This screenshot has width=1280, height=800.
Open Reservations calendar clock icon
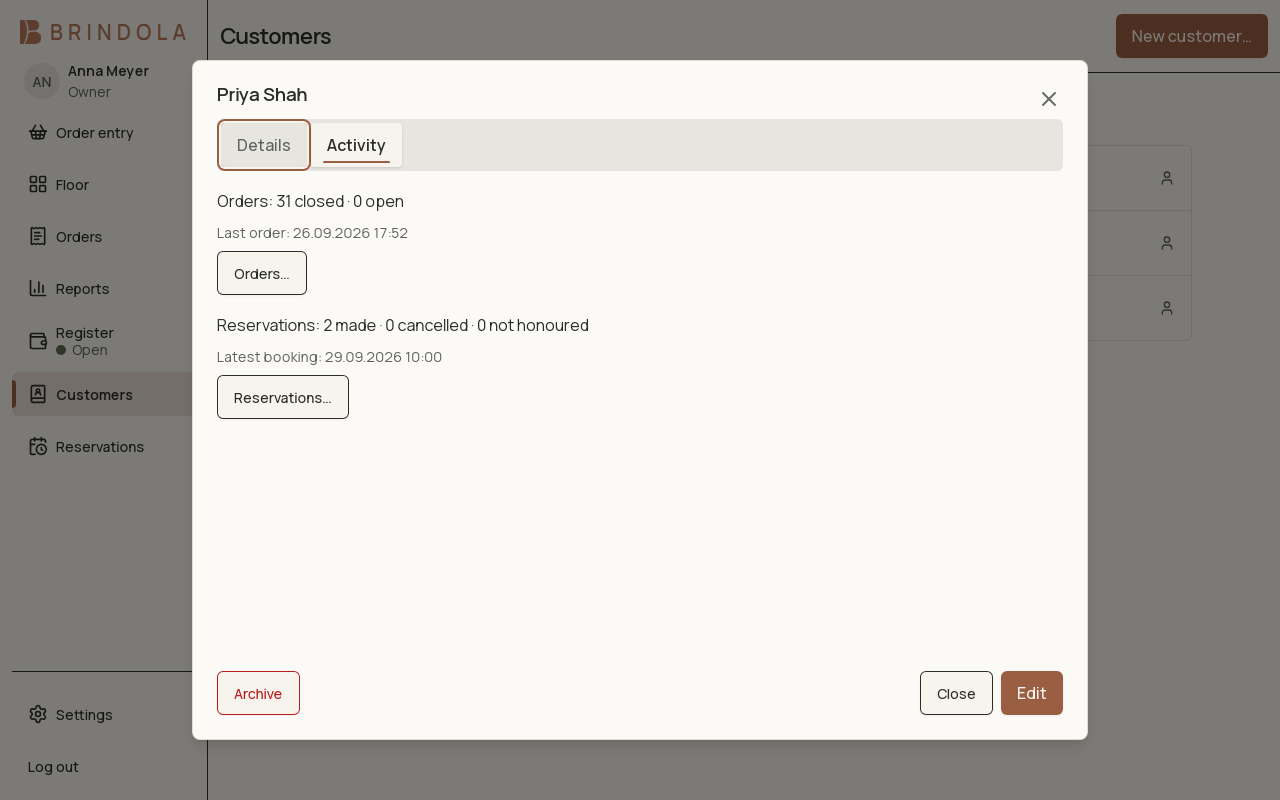pos(38,446)
